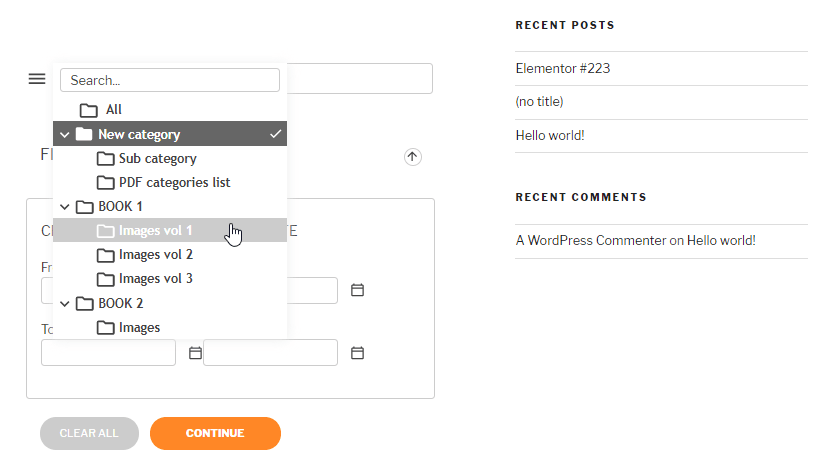Click the Sub category folder icon

coord(105,158)
